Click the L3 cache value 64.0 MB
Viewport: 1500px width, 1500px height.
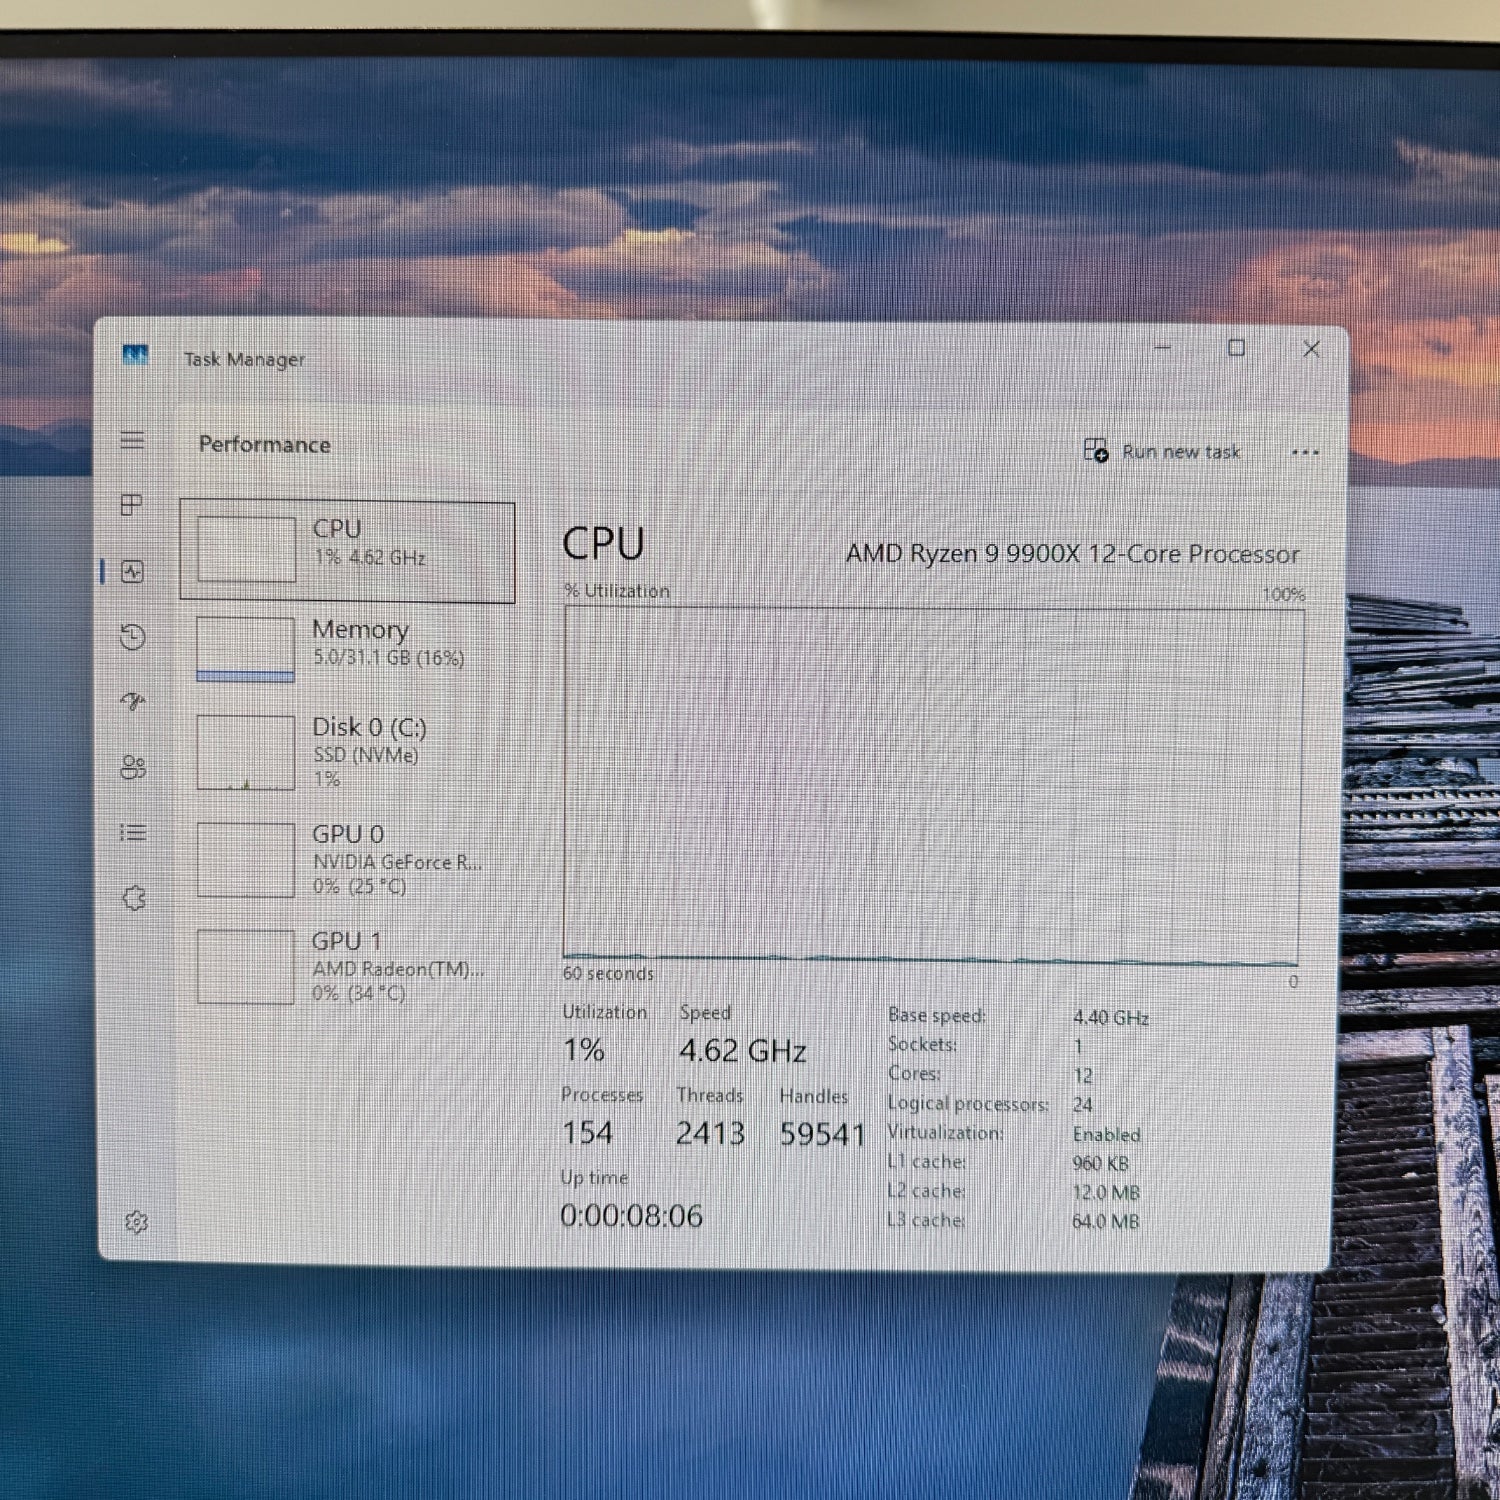(1106, 1222)
